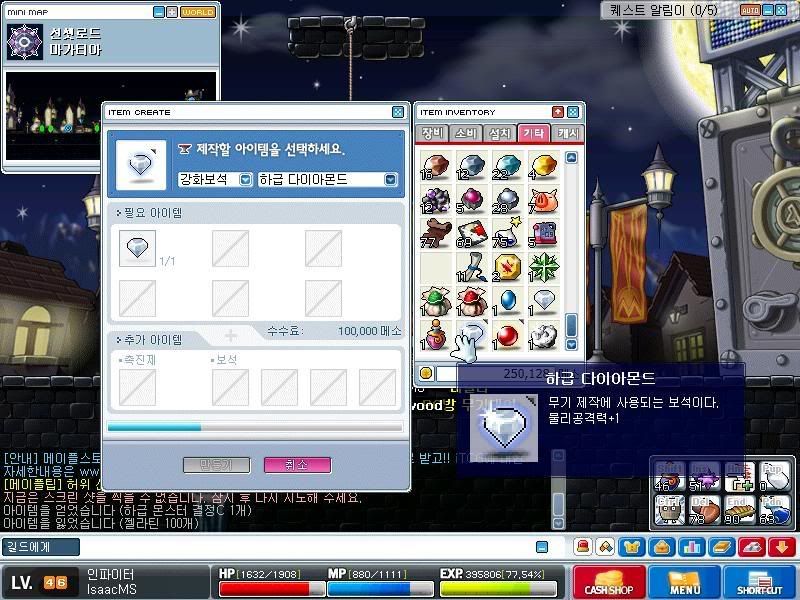The image size is (800, 600).
Task: Select the arcade machine item in inventory
Action: point(543,234)
